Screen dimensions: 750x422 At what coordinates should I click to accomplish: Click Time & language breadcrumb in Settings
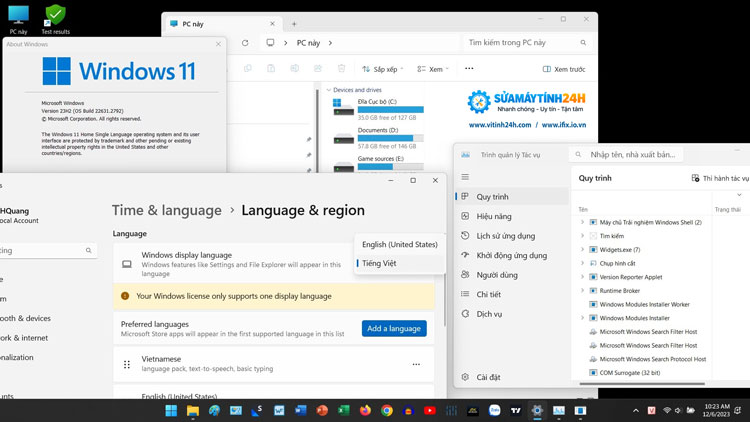tap(166, 210)
